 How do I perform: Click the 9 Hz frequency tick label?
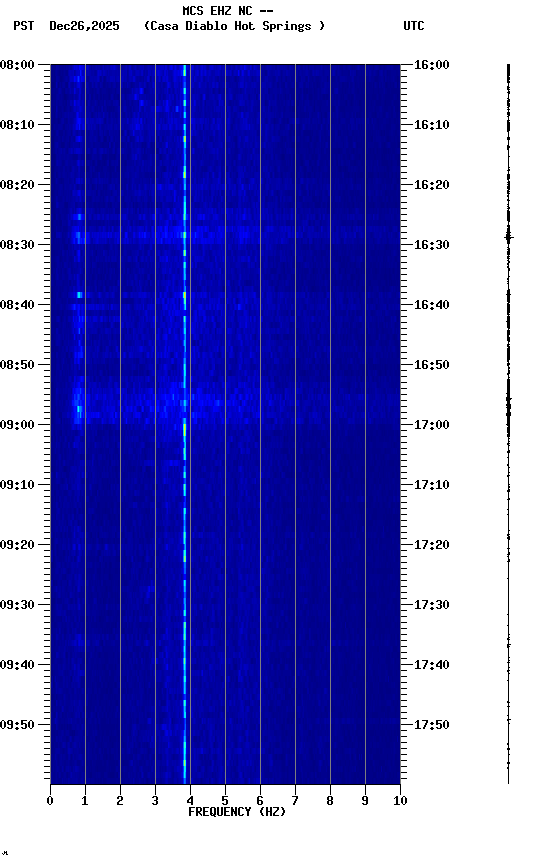365,801
